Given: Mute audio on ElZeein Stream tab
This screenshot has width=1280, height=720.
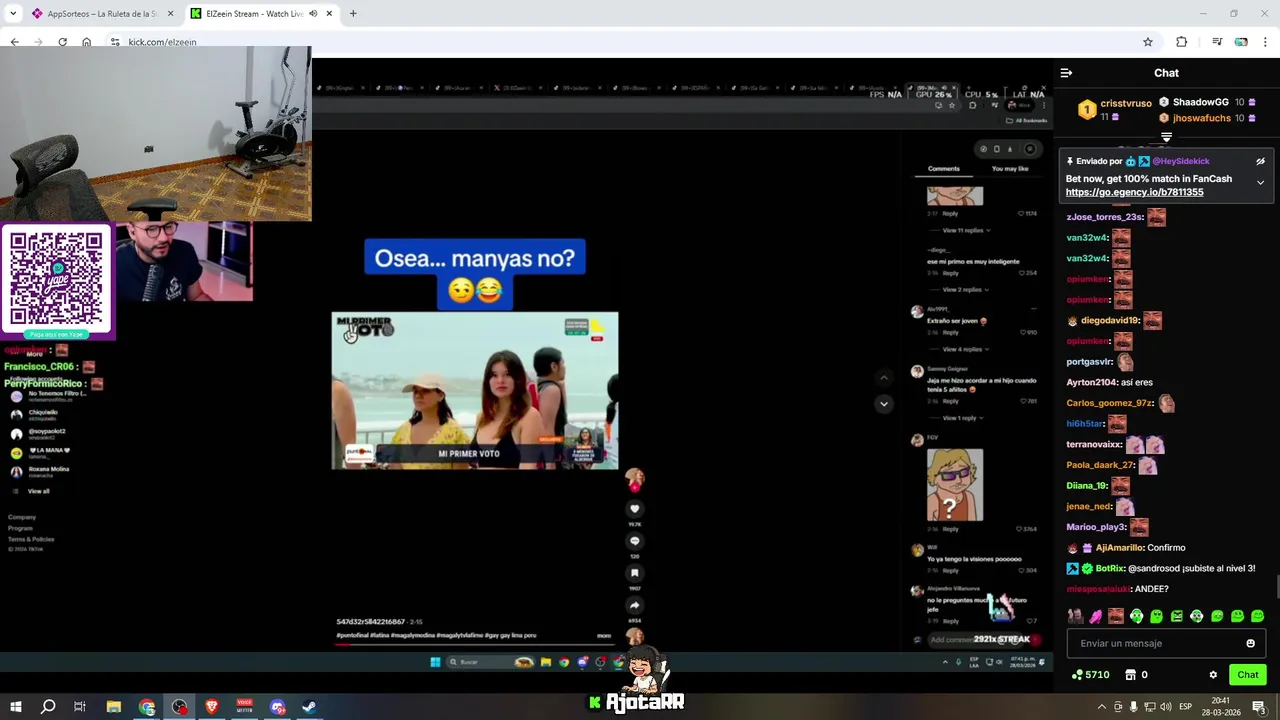Looking at the screenshot, I should [x=313, y=14].
